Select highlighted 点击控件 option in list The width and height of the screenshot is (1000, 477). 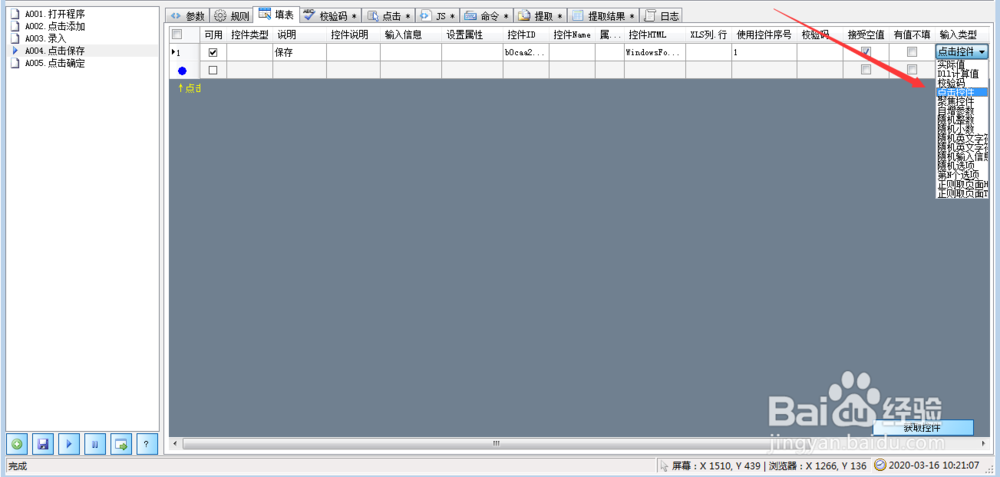(x=962, y=92)
